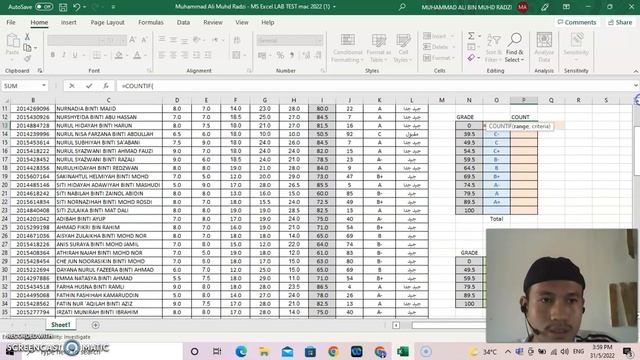Open Format as Table gallery
640x360 pixels.
pos(379,48)
